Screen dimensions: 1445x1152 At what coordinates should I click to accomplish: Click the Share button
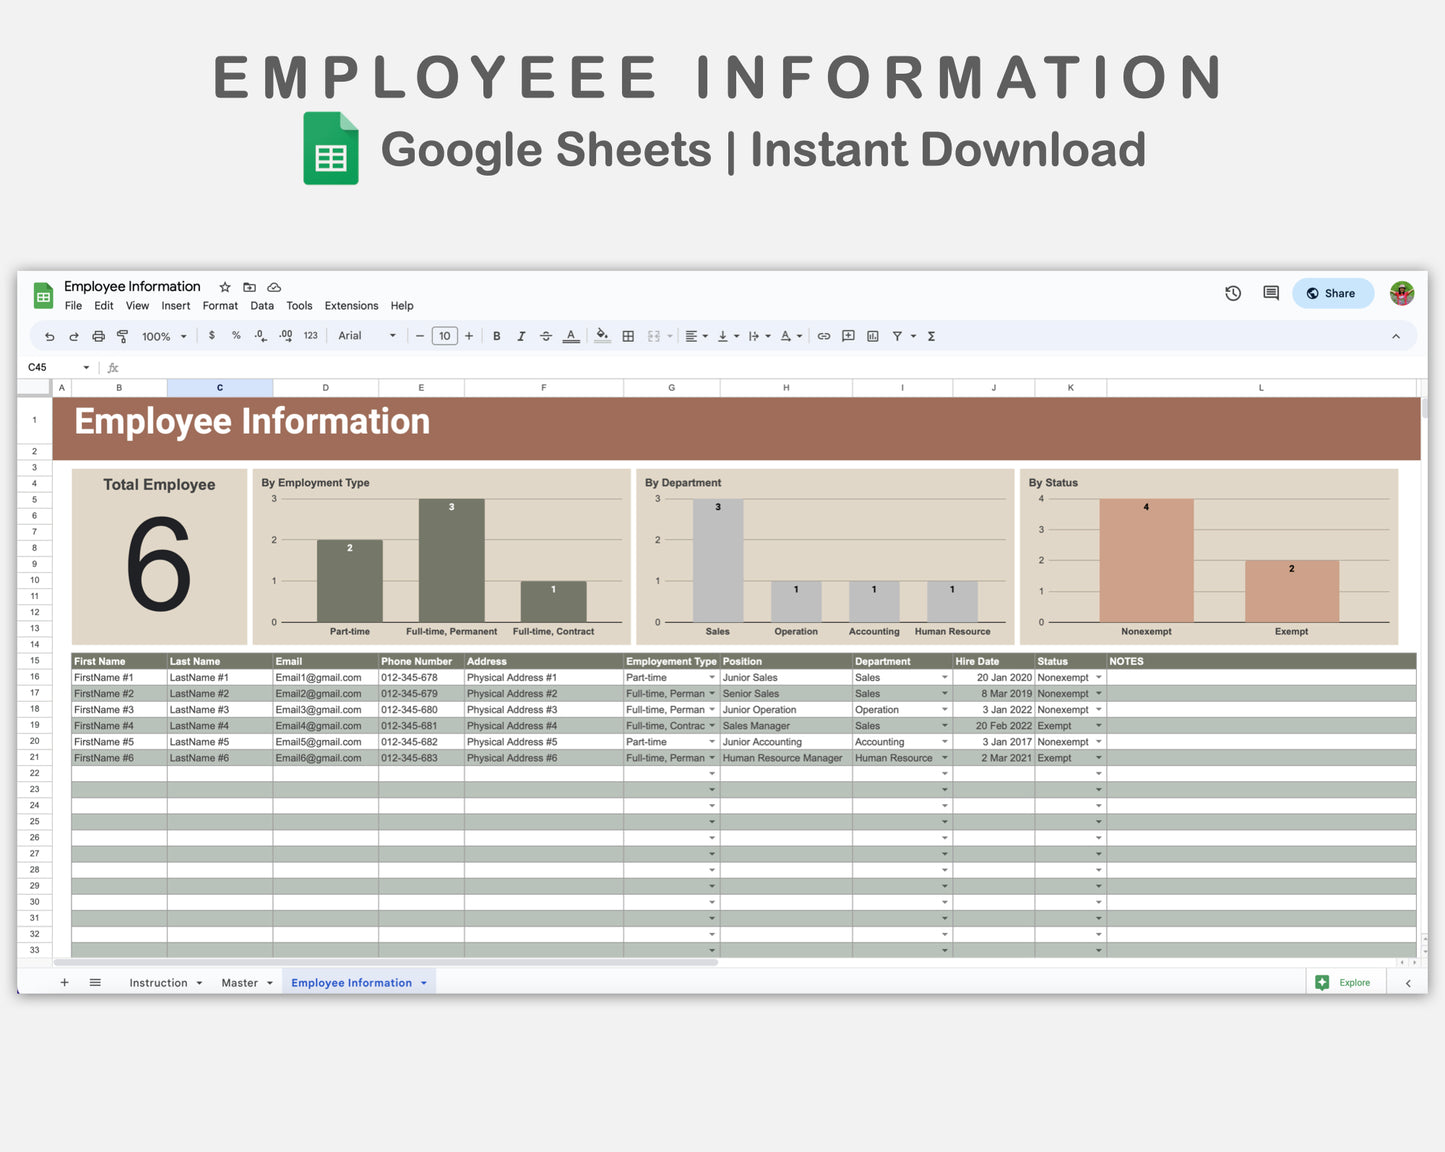1333,293
